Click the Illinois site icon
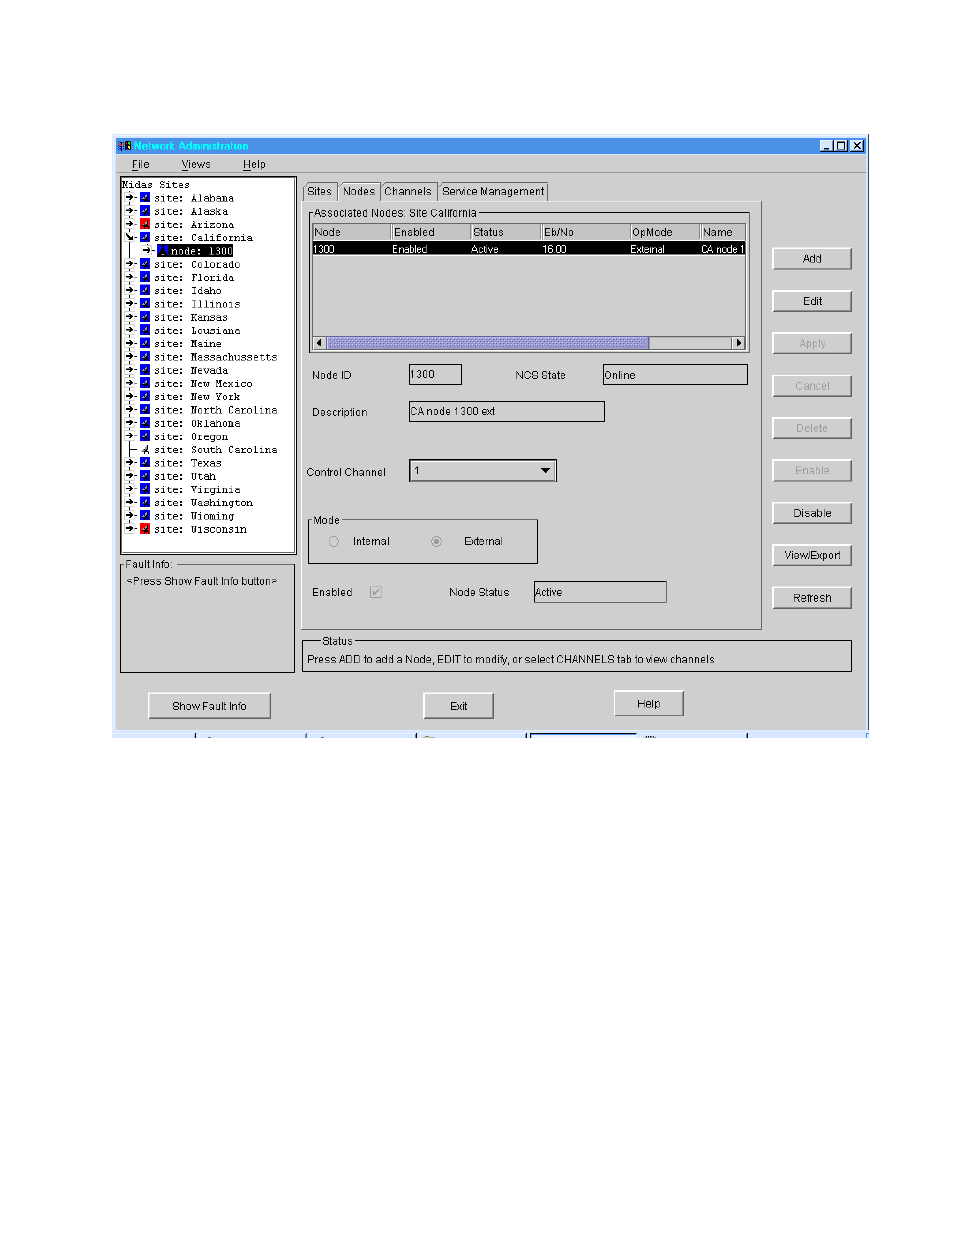 pyautogui.click(x=145, y=304)
